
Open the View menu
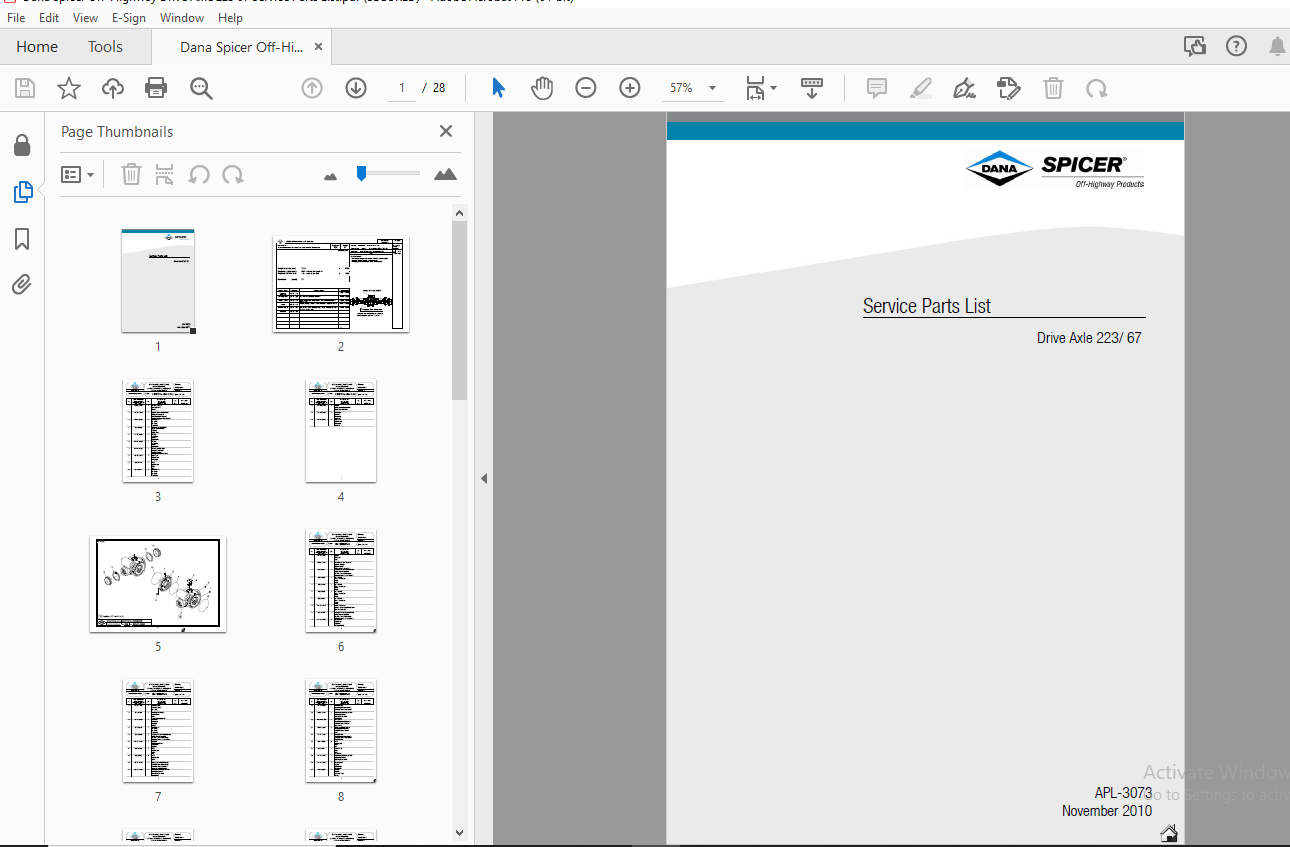(86, 18)
